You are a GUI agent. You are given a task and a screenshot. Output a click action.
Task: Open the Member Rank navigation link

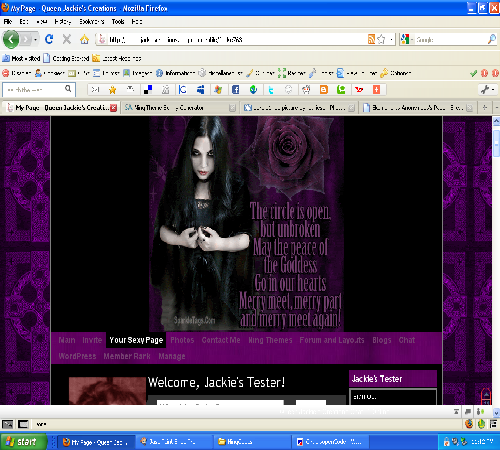[x=127, y=356]
